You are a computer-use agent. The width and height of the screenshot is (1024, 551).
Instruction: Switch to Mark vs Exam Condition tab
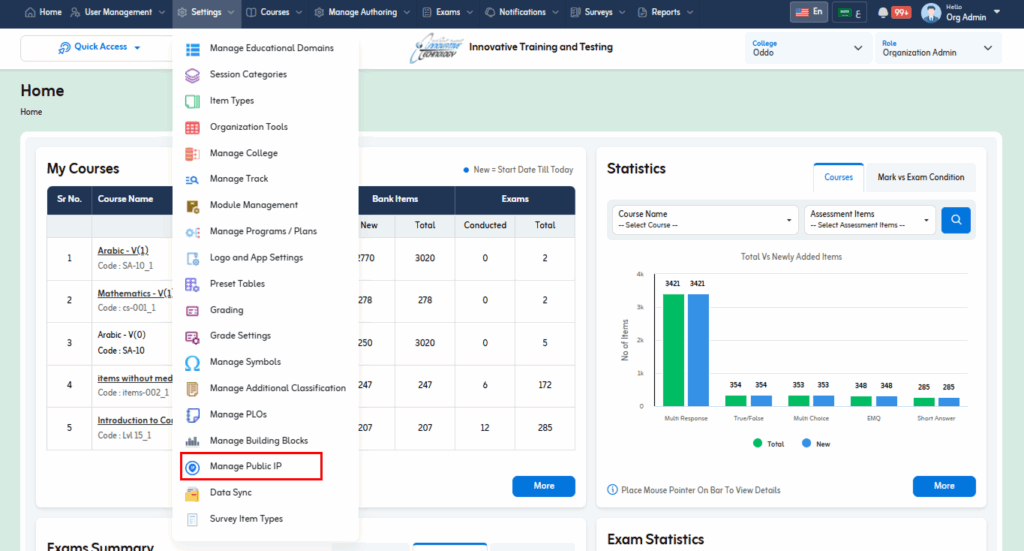point(920,177)
